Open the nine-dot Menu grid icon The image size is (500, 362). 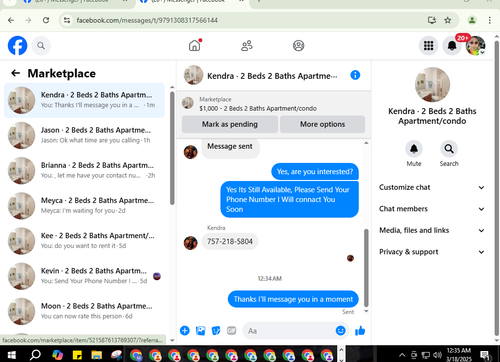coord(428,46)
